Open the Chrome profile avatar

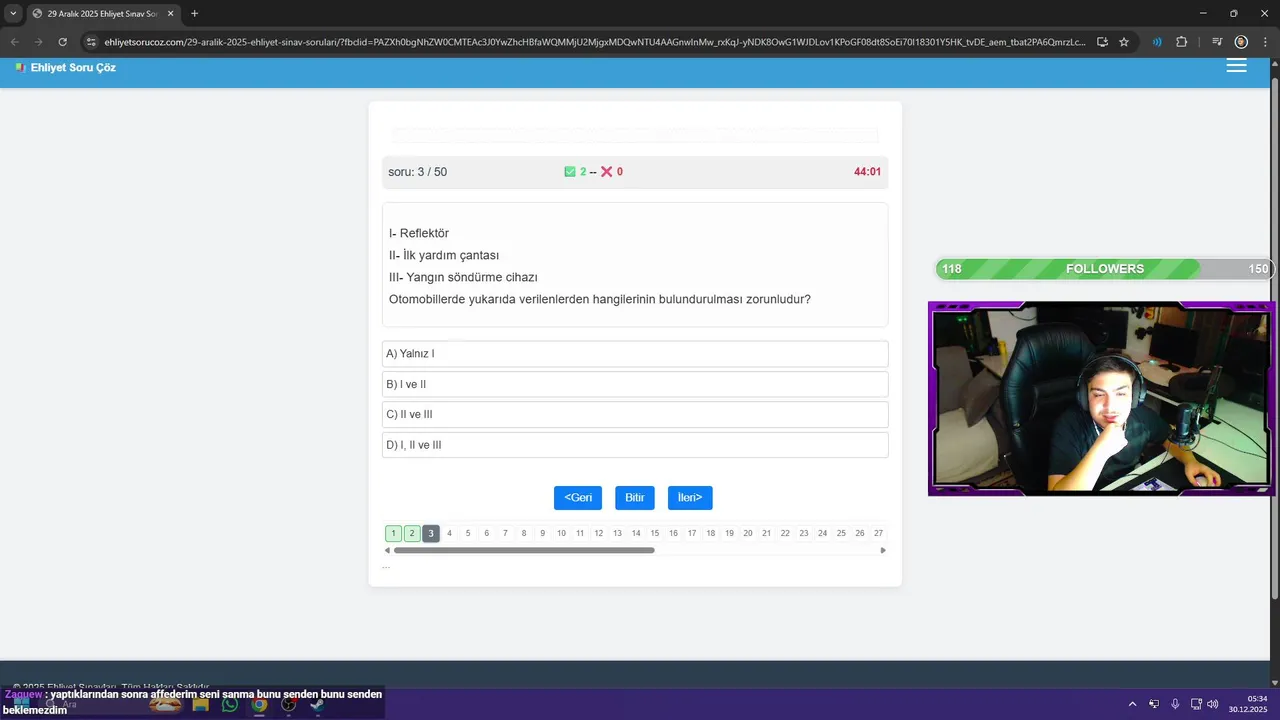coord(1241,42)
